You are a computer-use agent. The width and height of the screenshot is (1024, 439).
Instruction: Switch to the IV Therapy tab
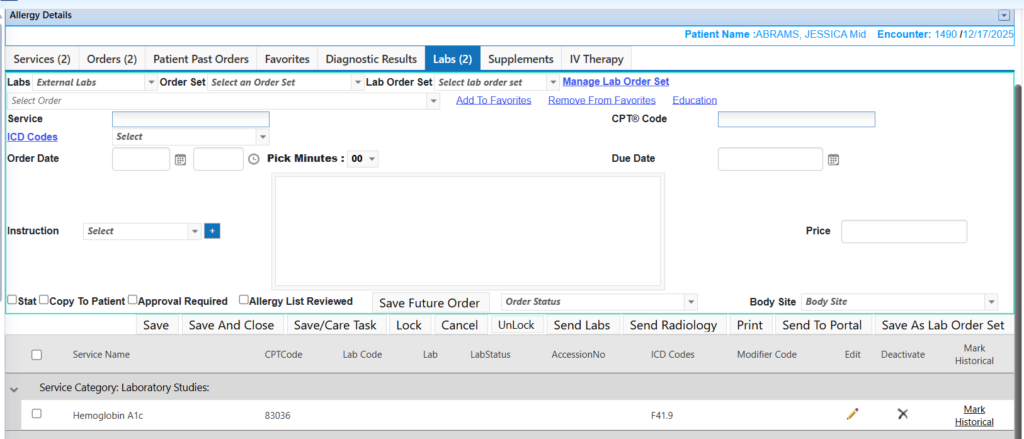[x=596, y=59]
